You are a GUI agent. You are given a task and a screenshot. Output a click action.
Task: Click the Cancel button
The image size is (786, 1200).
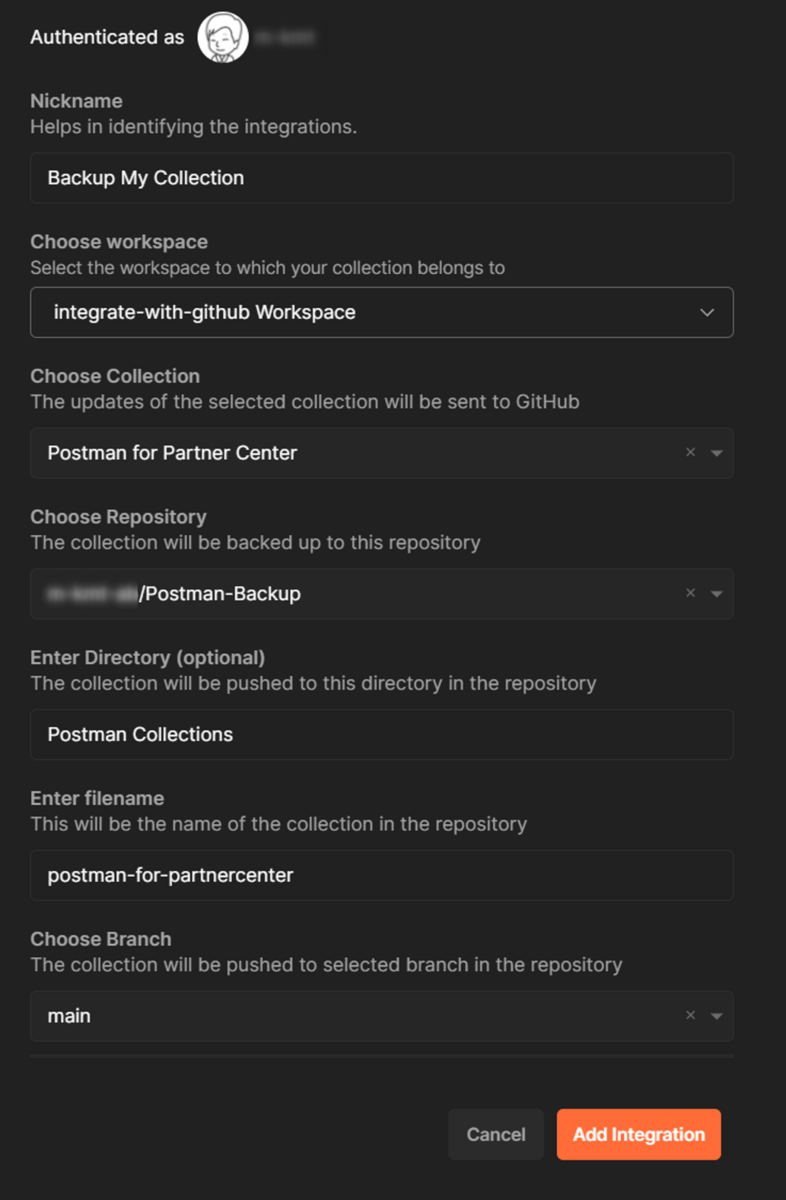(496, 1134)
